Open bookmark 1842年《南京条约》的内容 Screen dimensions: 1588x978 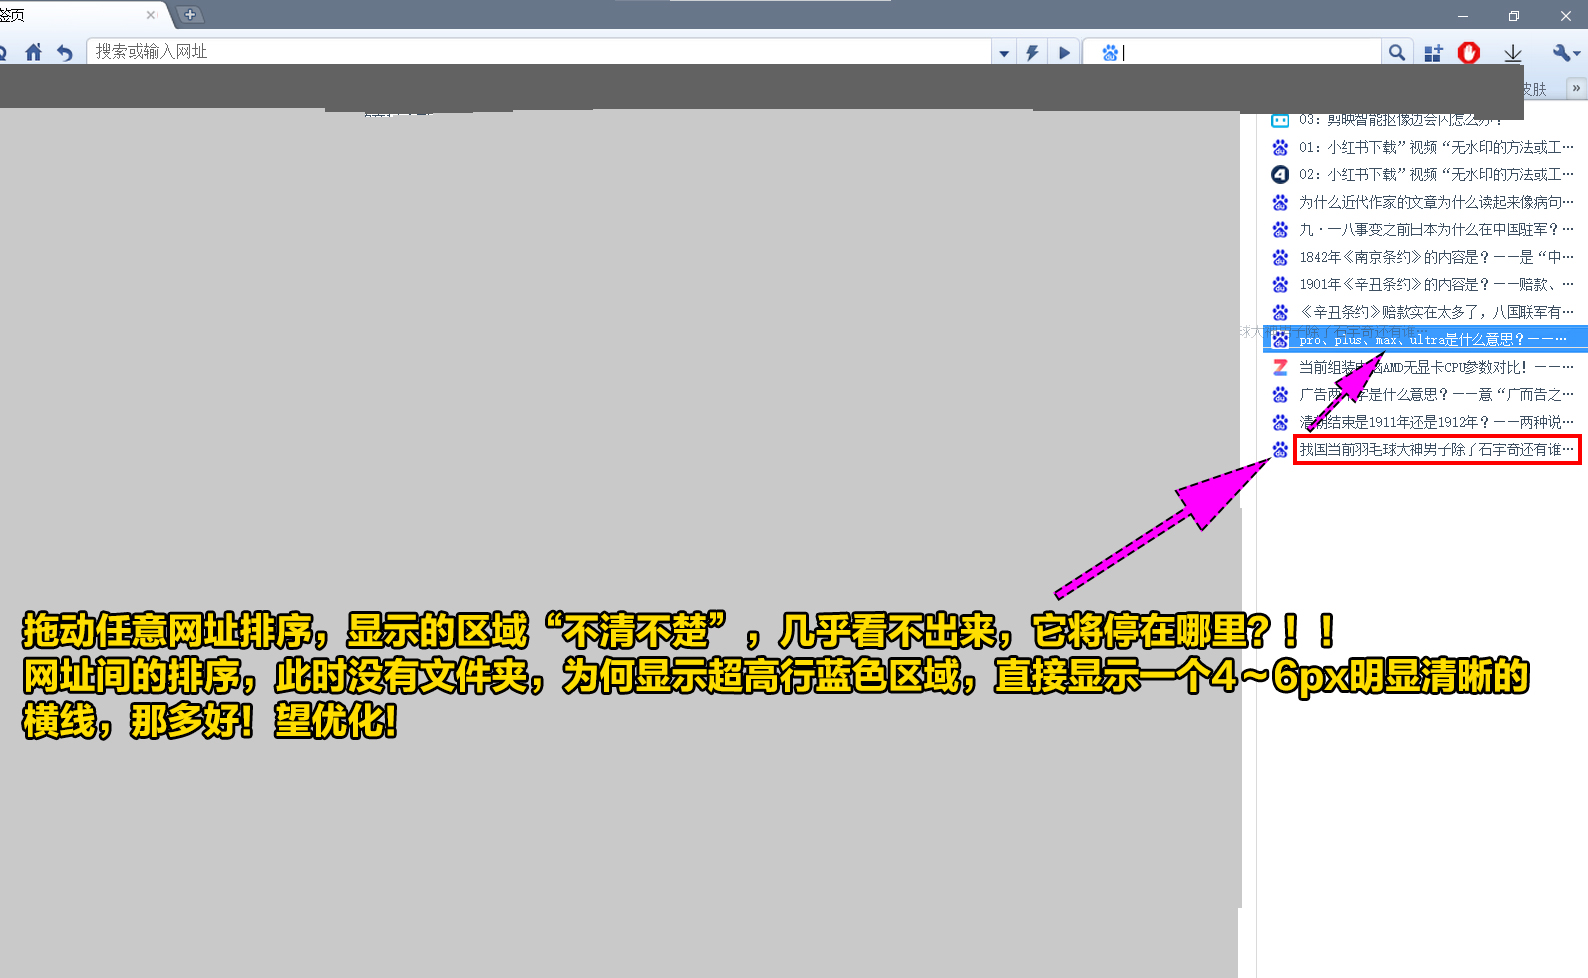1435,257
